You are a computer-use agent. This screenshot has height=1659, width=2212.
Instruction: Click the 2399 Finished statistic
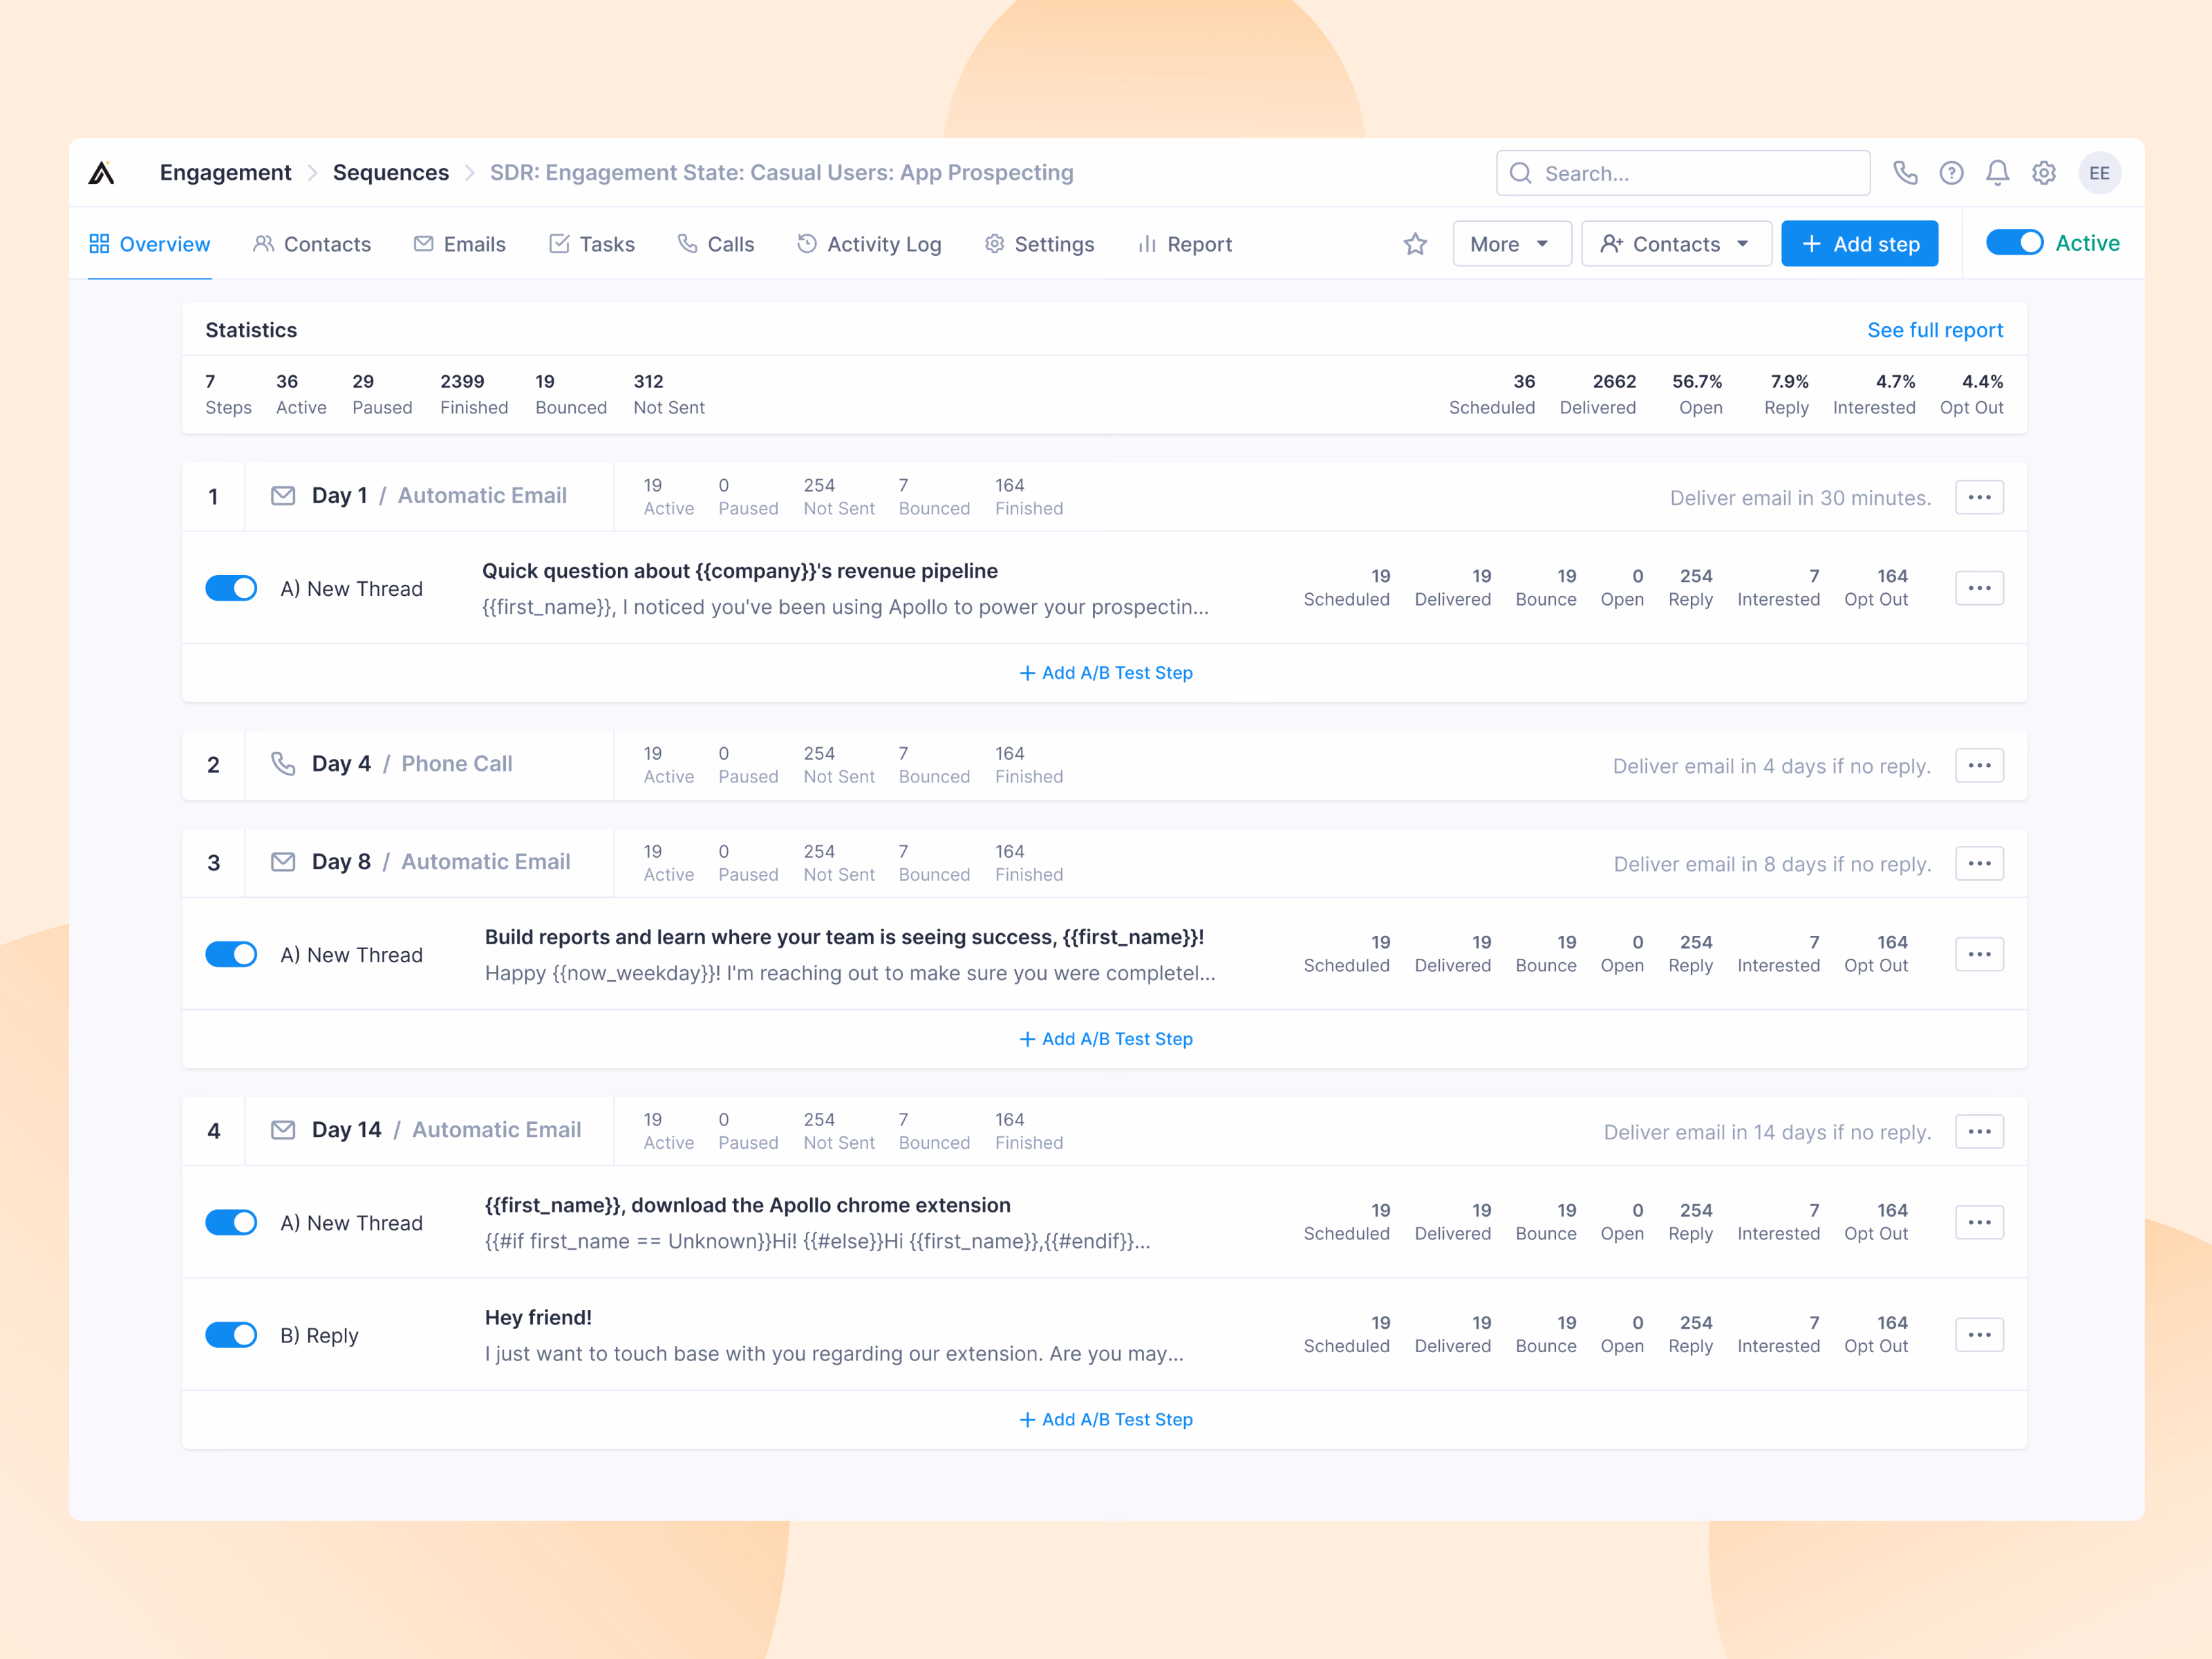[x=474, y=394]
